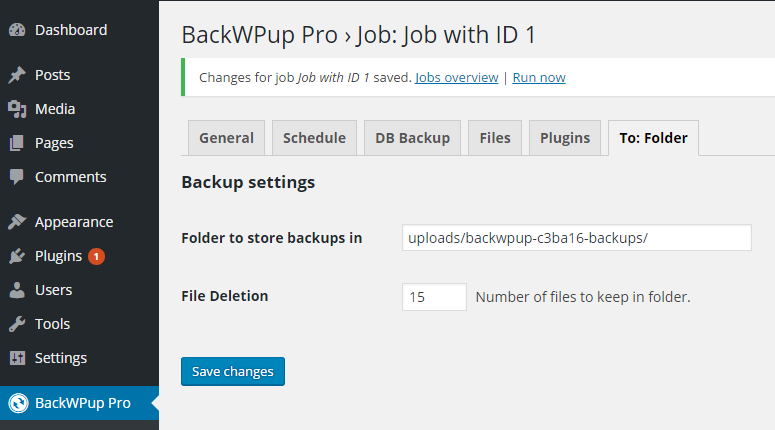The width and height of the screenshot is (775, 430).
Task: Select the DB Backup tab
Action: [412, 138]
